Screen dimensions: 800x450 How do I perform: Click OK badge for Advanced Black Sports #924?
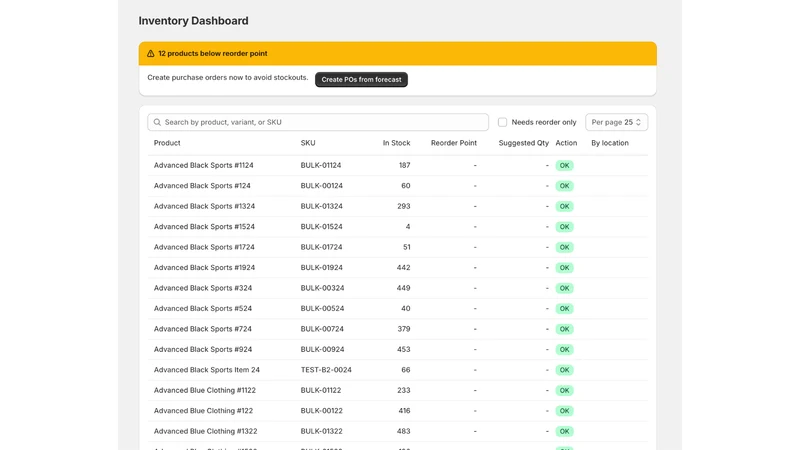coord(564,349)
